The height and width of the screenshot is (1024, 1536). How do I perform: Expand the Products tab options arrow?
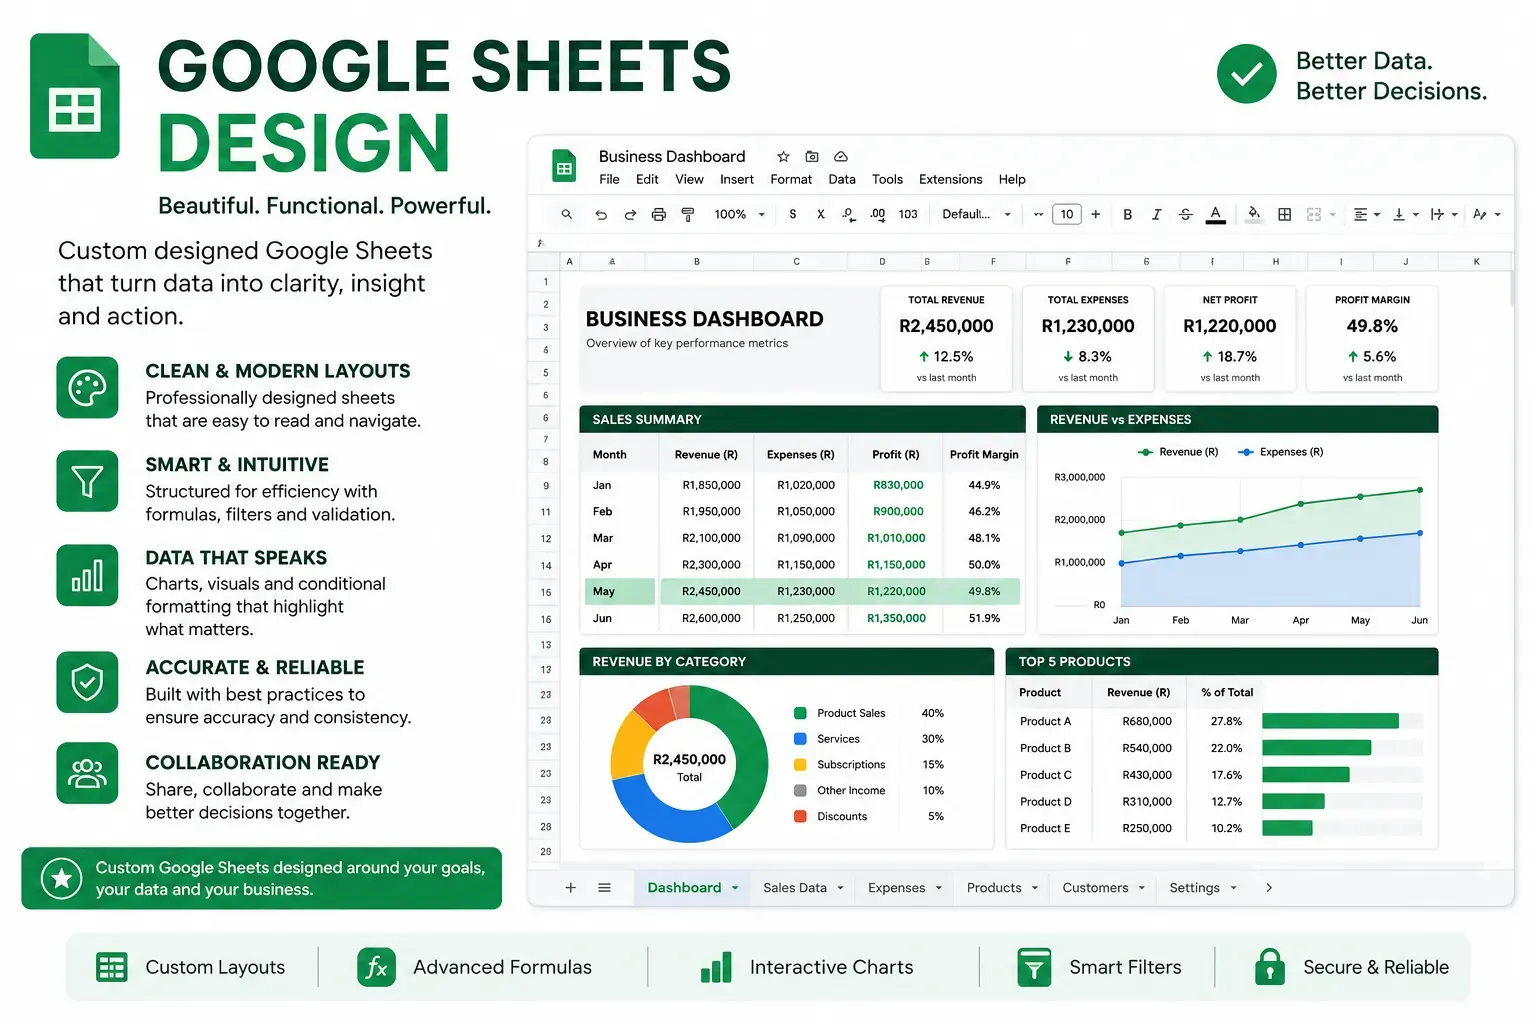(x=1035, y=888)
